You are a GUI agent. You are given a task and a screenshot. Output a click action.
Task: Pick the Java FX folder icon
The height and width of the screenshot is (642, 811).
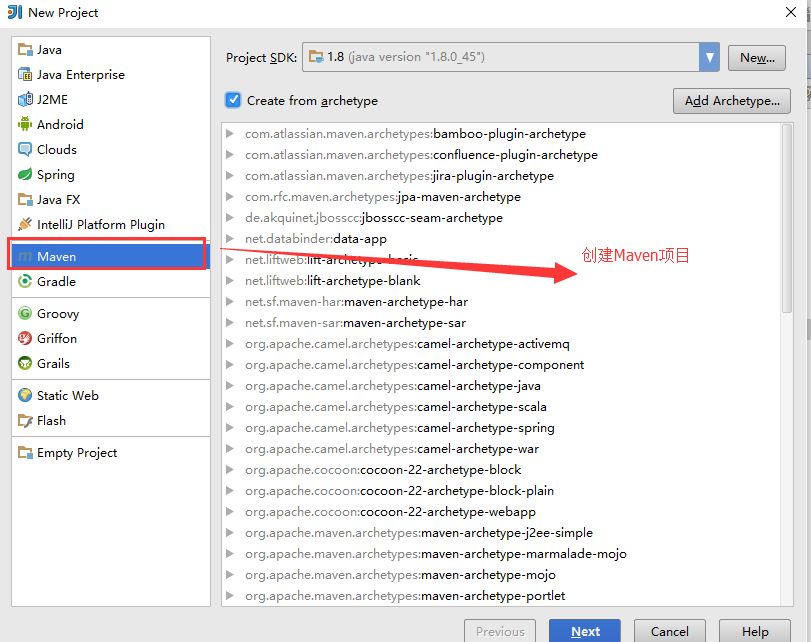click(x=25, y=199)
